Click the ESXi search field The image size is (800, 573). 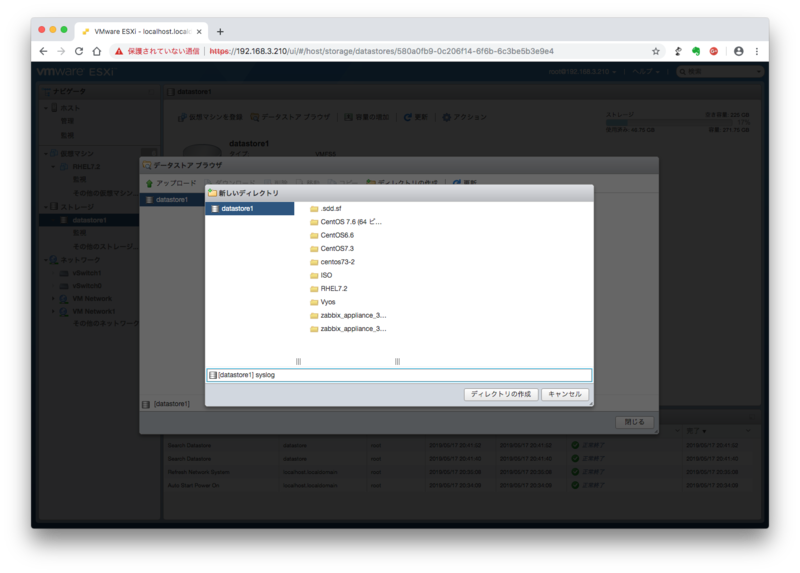(x=719, y=71)
